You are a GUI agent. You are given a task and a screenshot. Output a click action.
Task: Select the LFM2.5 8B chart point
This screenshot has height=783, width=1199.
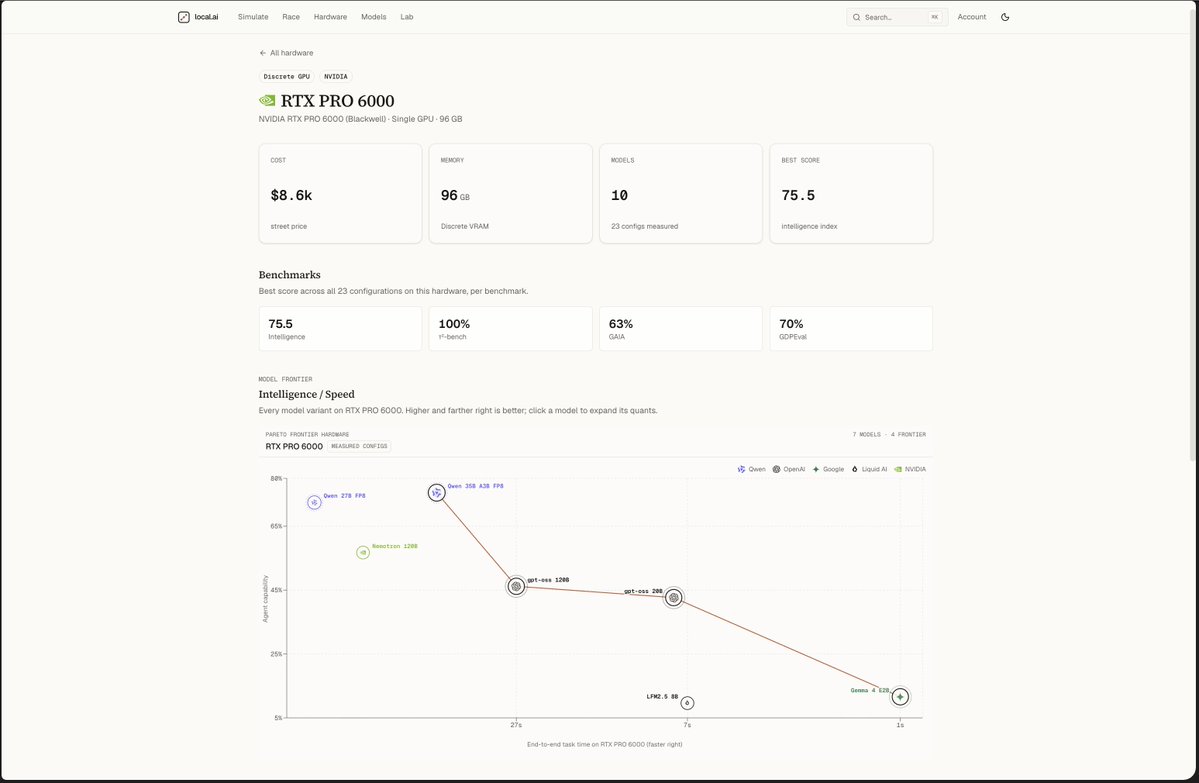click(x=687, y=703)
